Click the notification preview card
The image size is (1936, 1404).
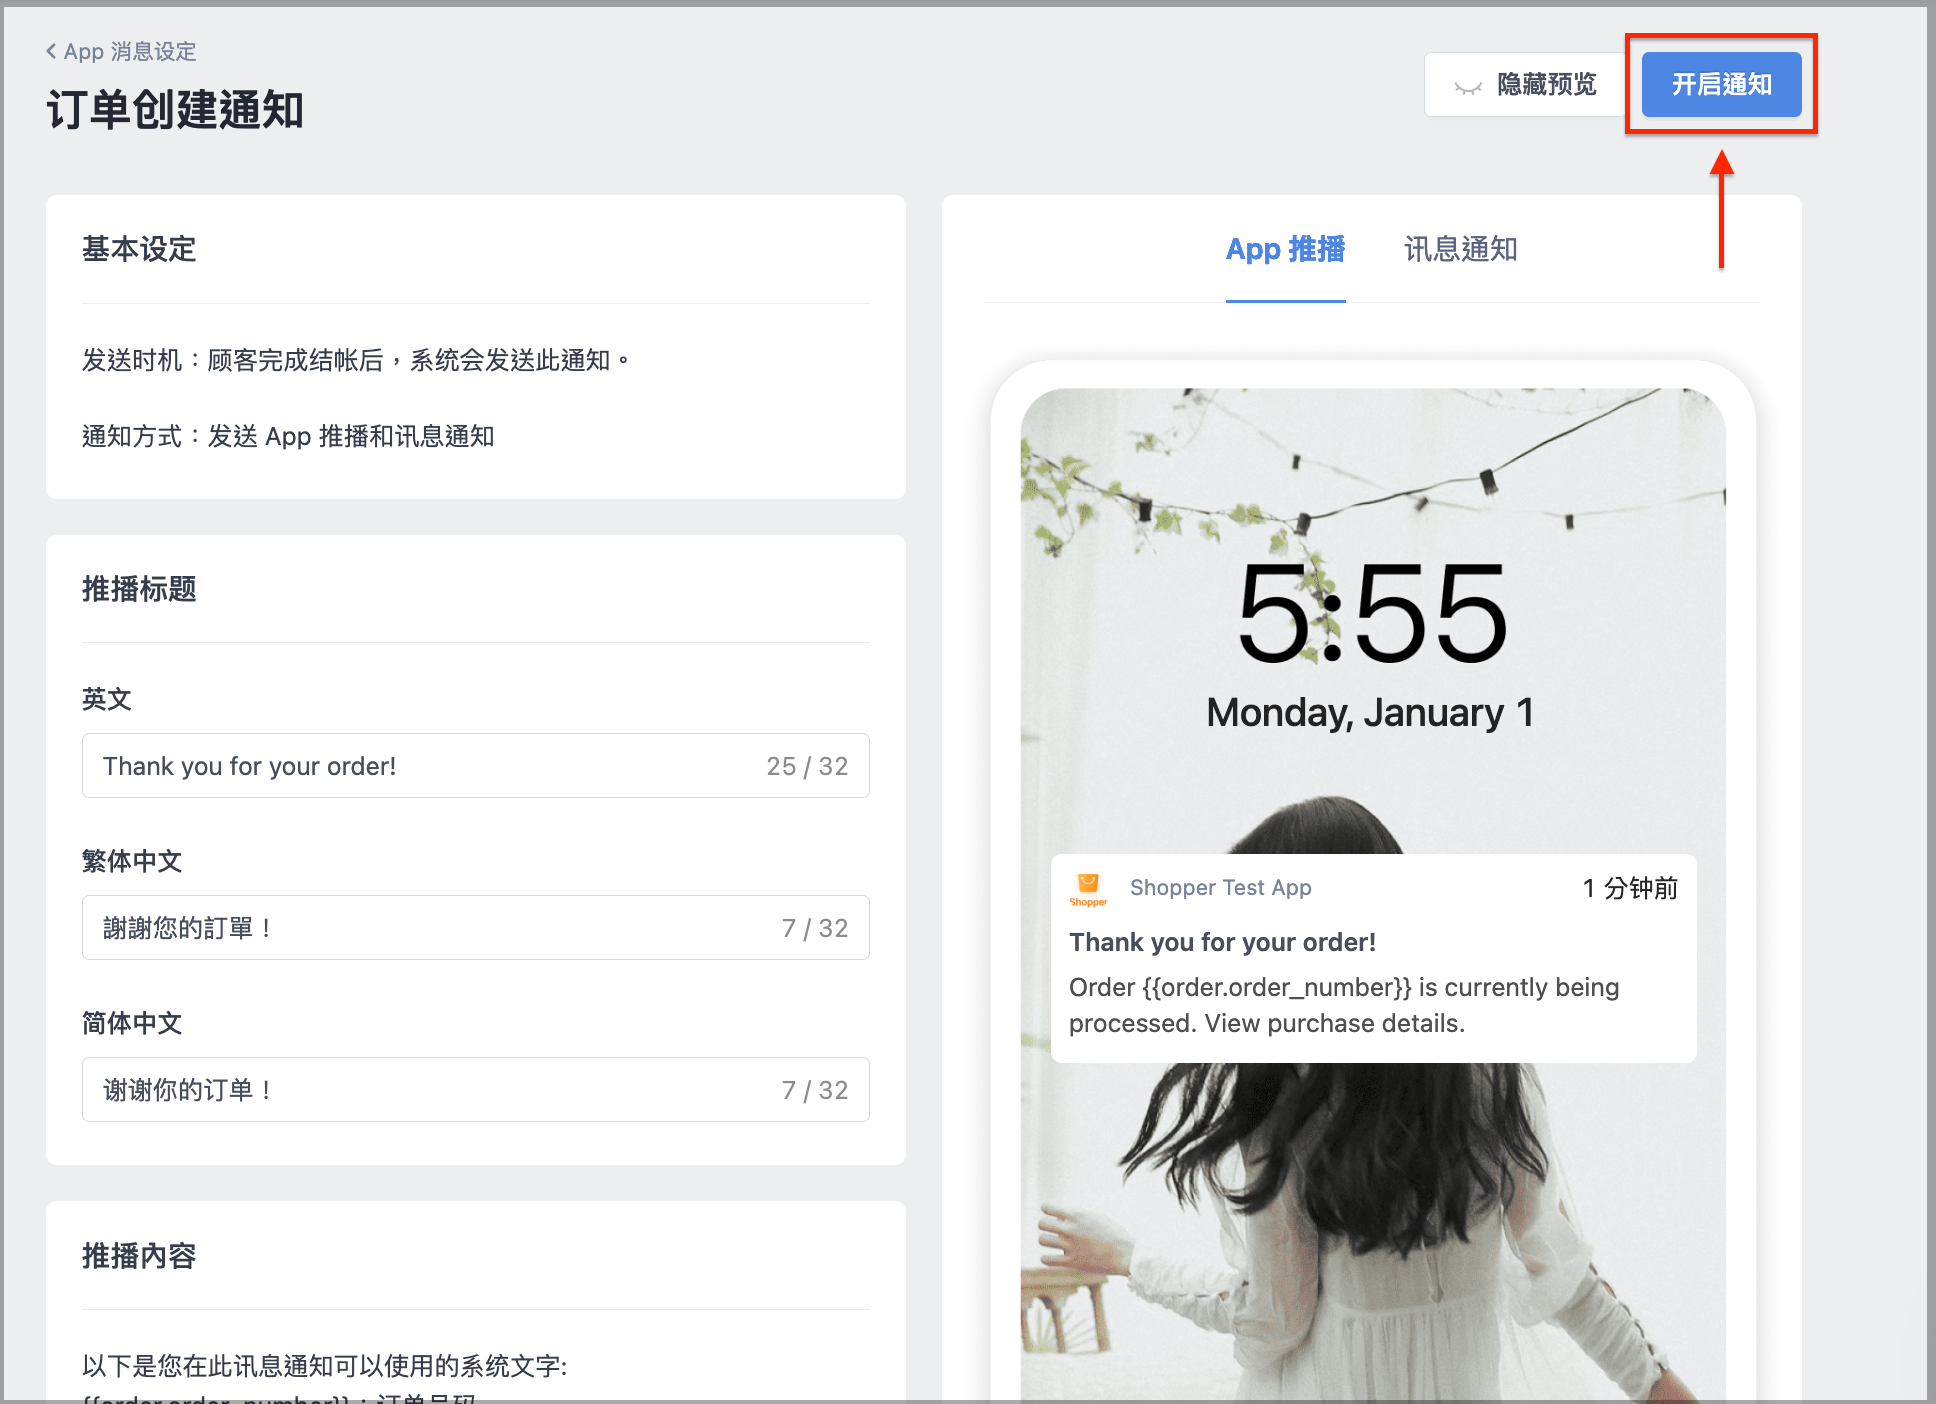tap(1373, 958)
